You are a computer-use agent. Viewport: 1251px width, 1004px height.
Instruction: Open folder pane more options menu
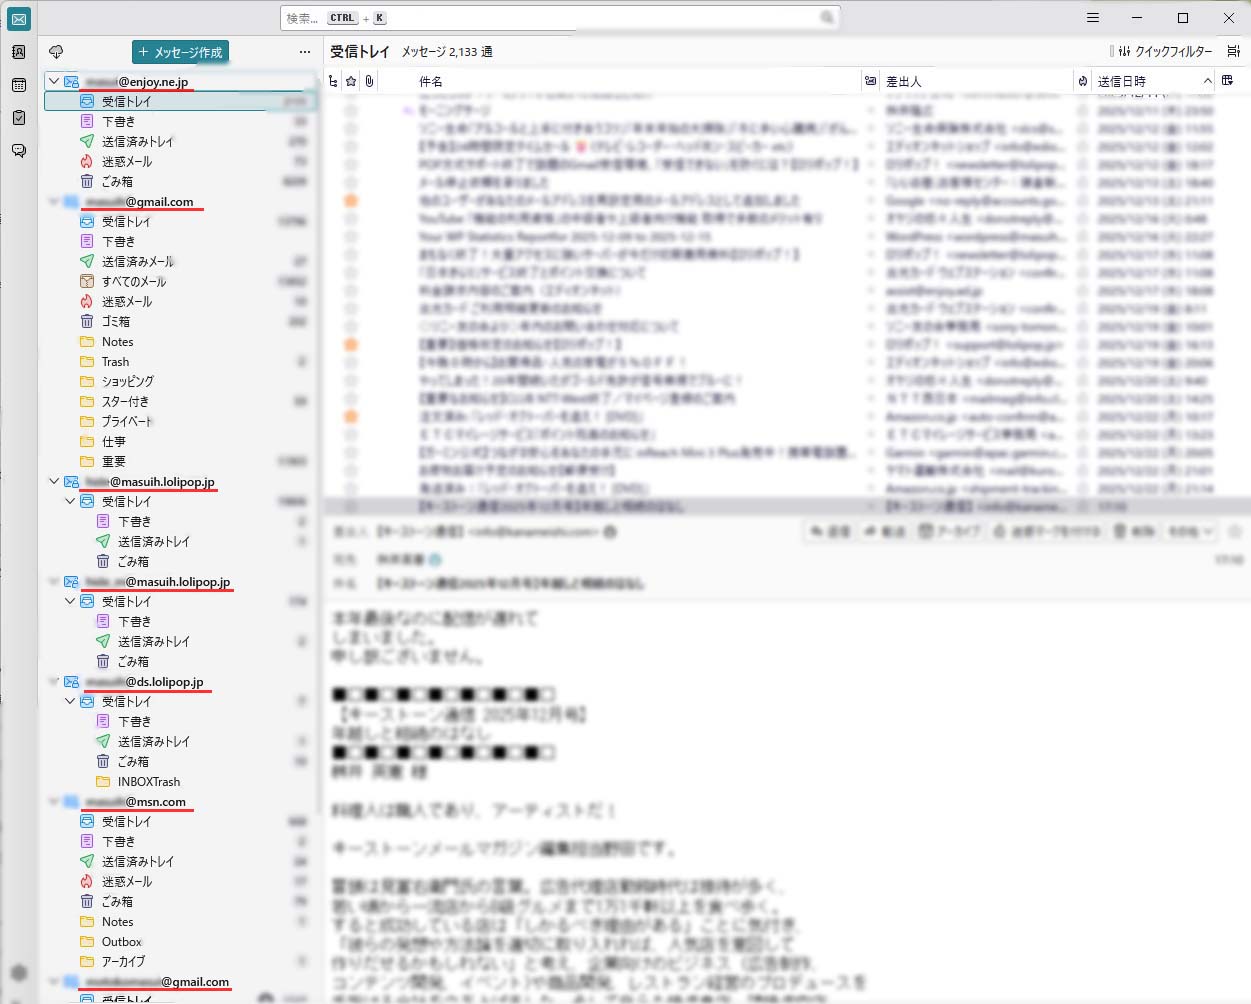pos(305,52)
